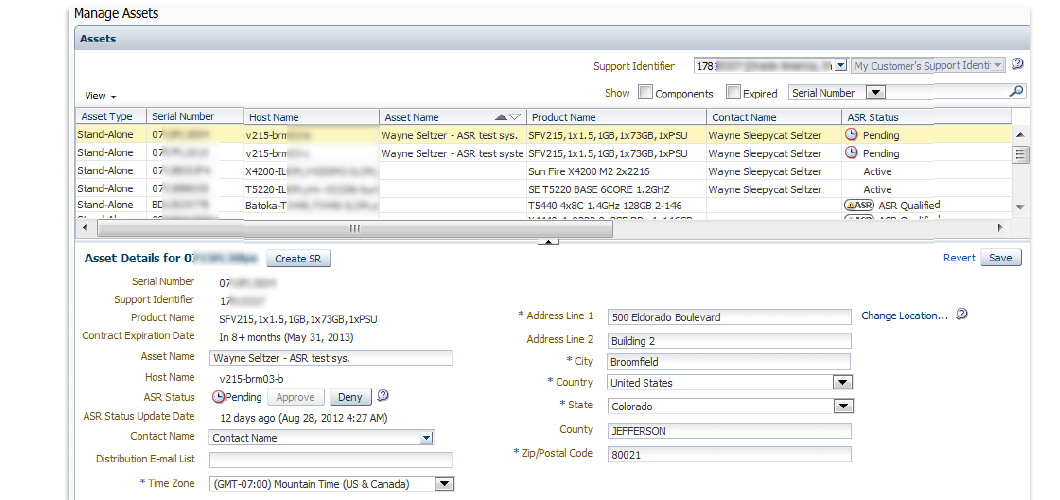This screenshot has width=1060, height=500.
Task: Sort Asset Name column ascending
Action: [502, 117]
